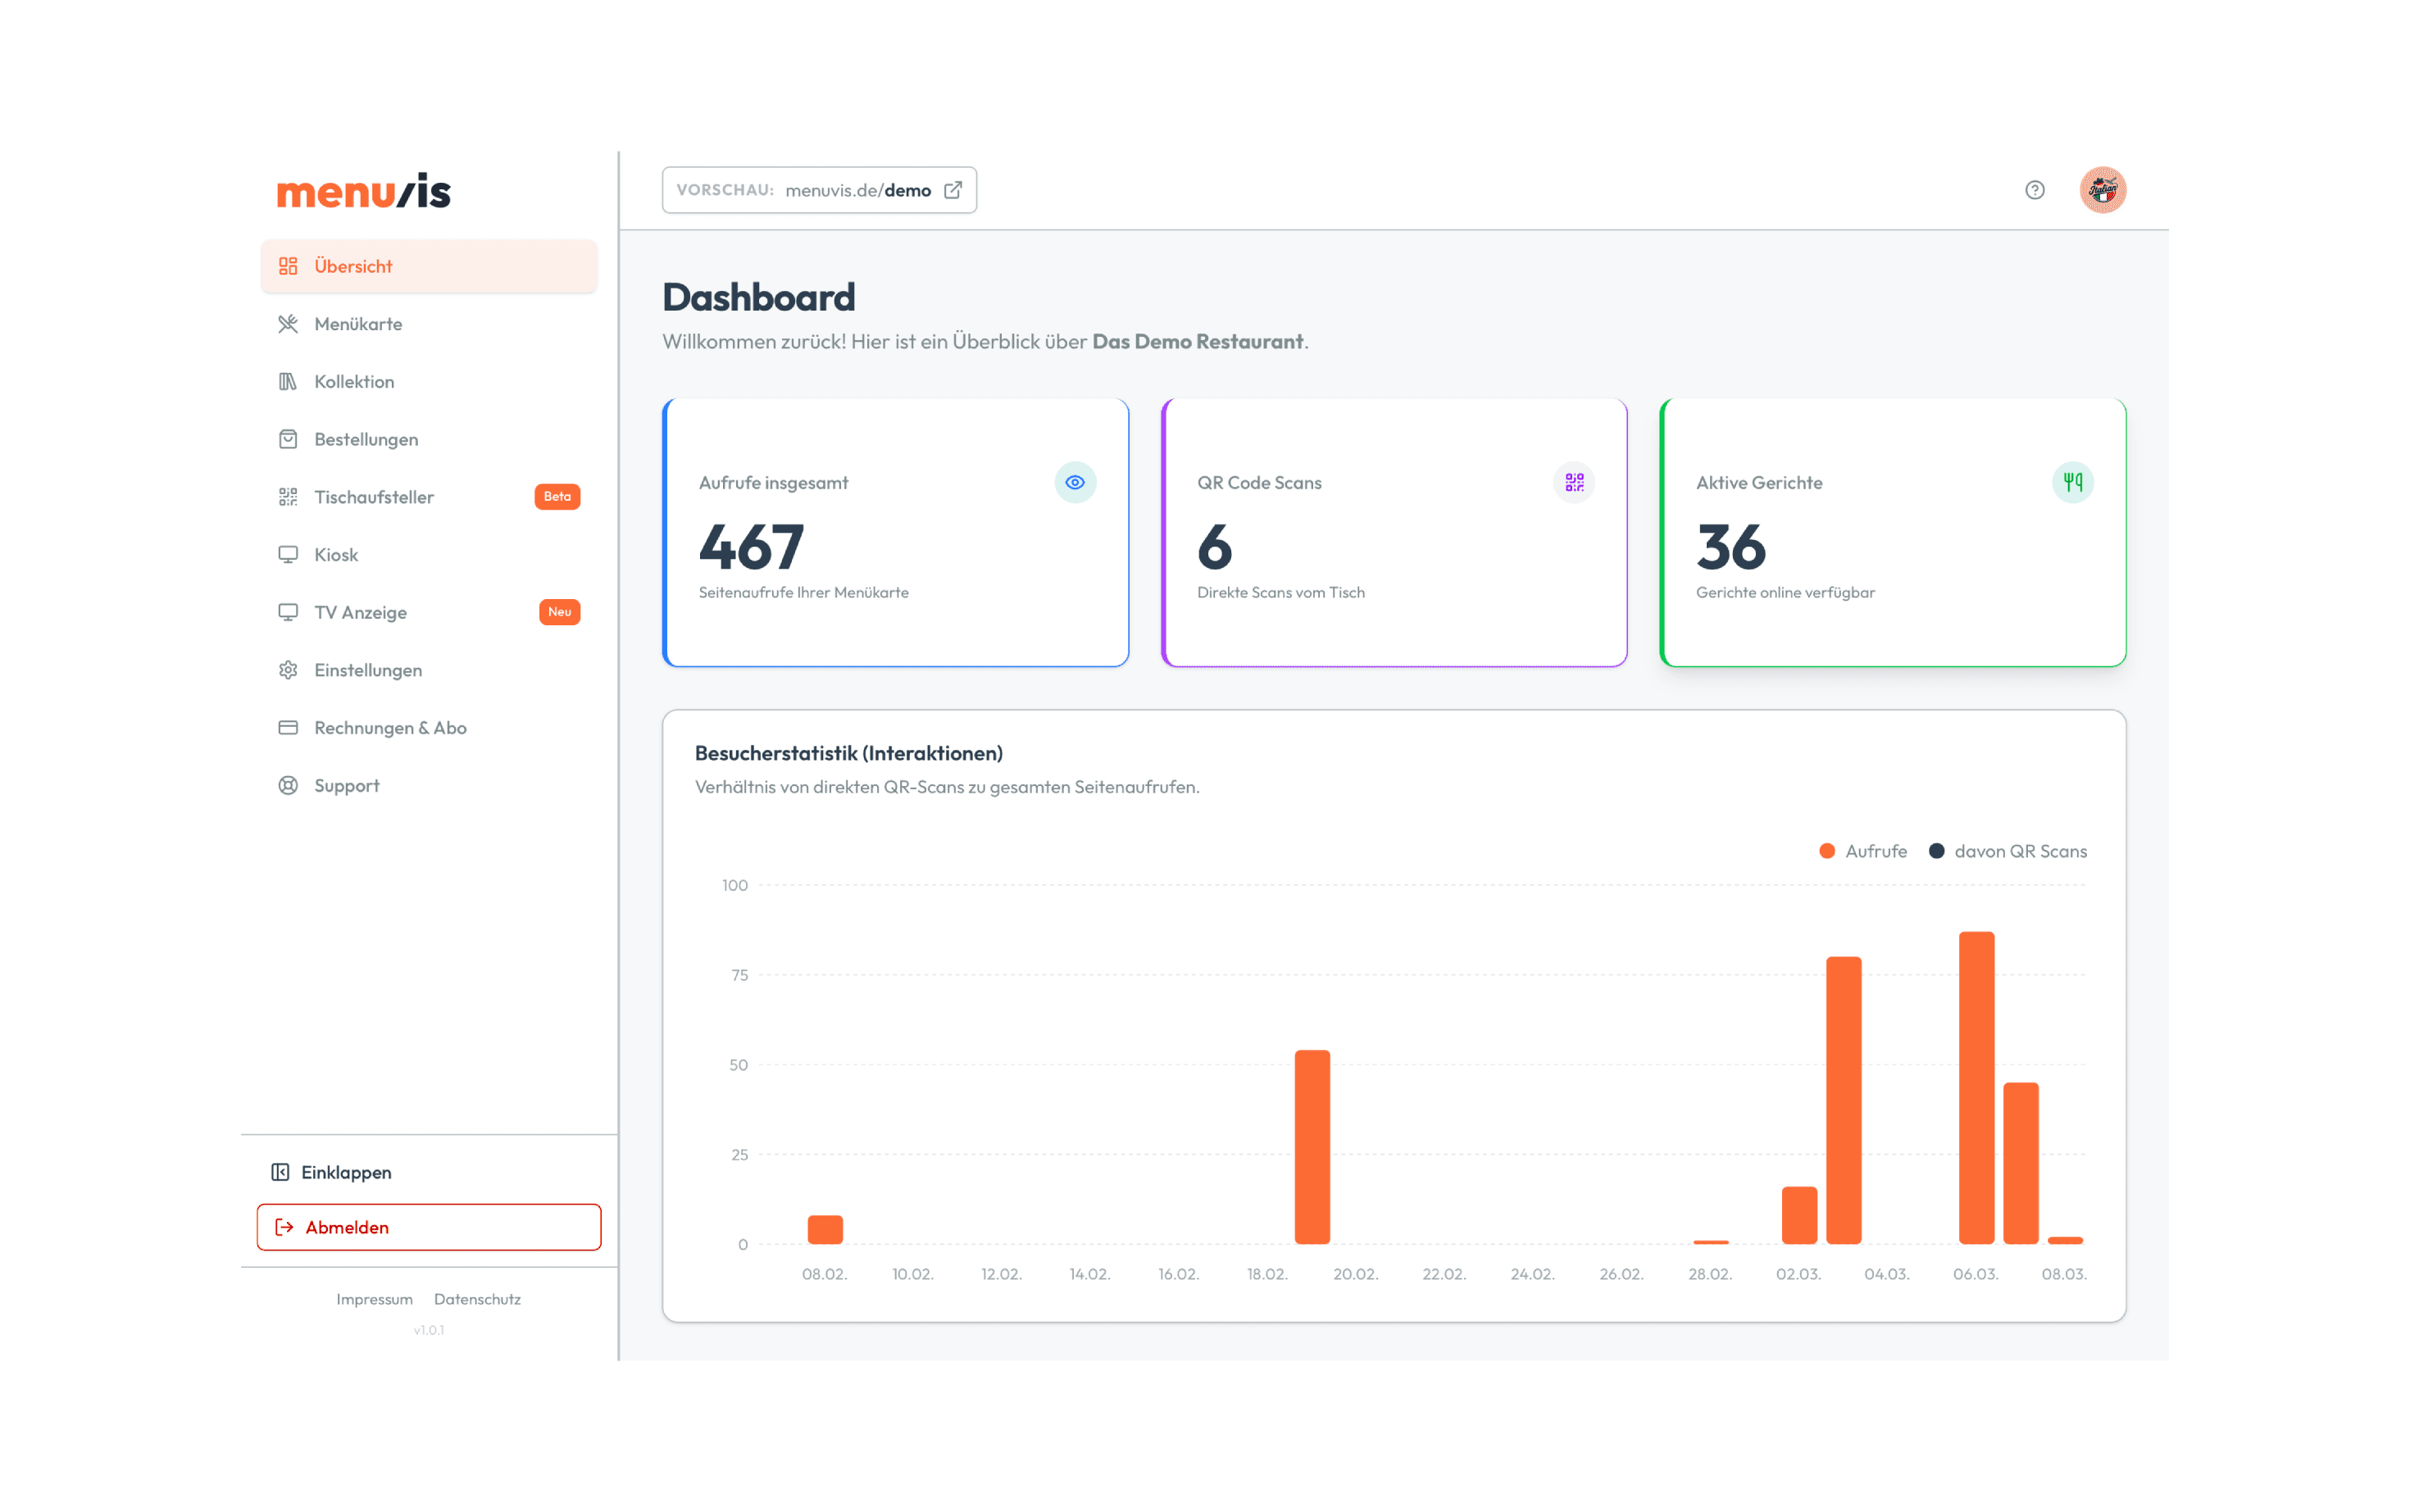Switch to the Übersicht section

point(352,266)
